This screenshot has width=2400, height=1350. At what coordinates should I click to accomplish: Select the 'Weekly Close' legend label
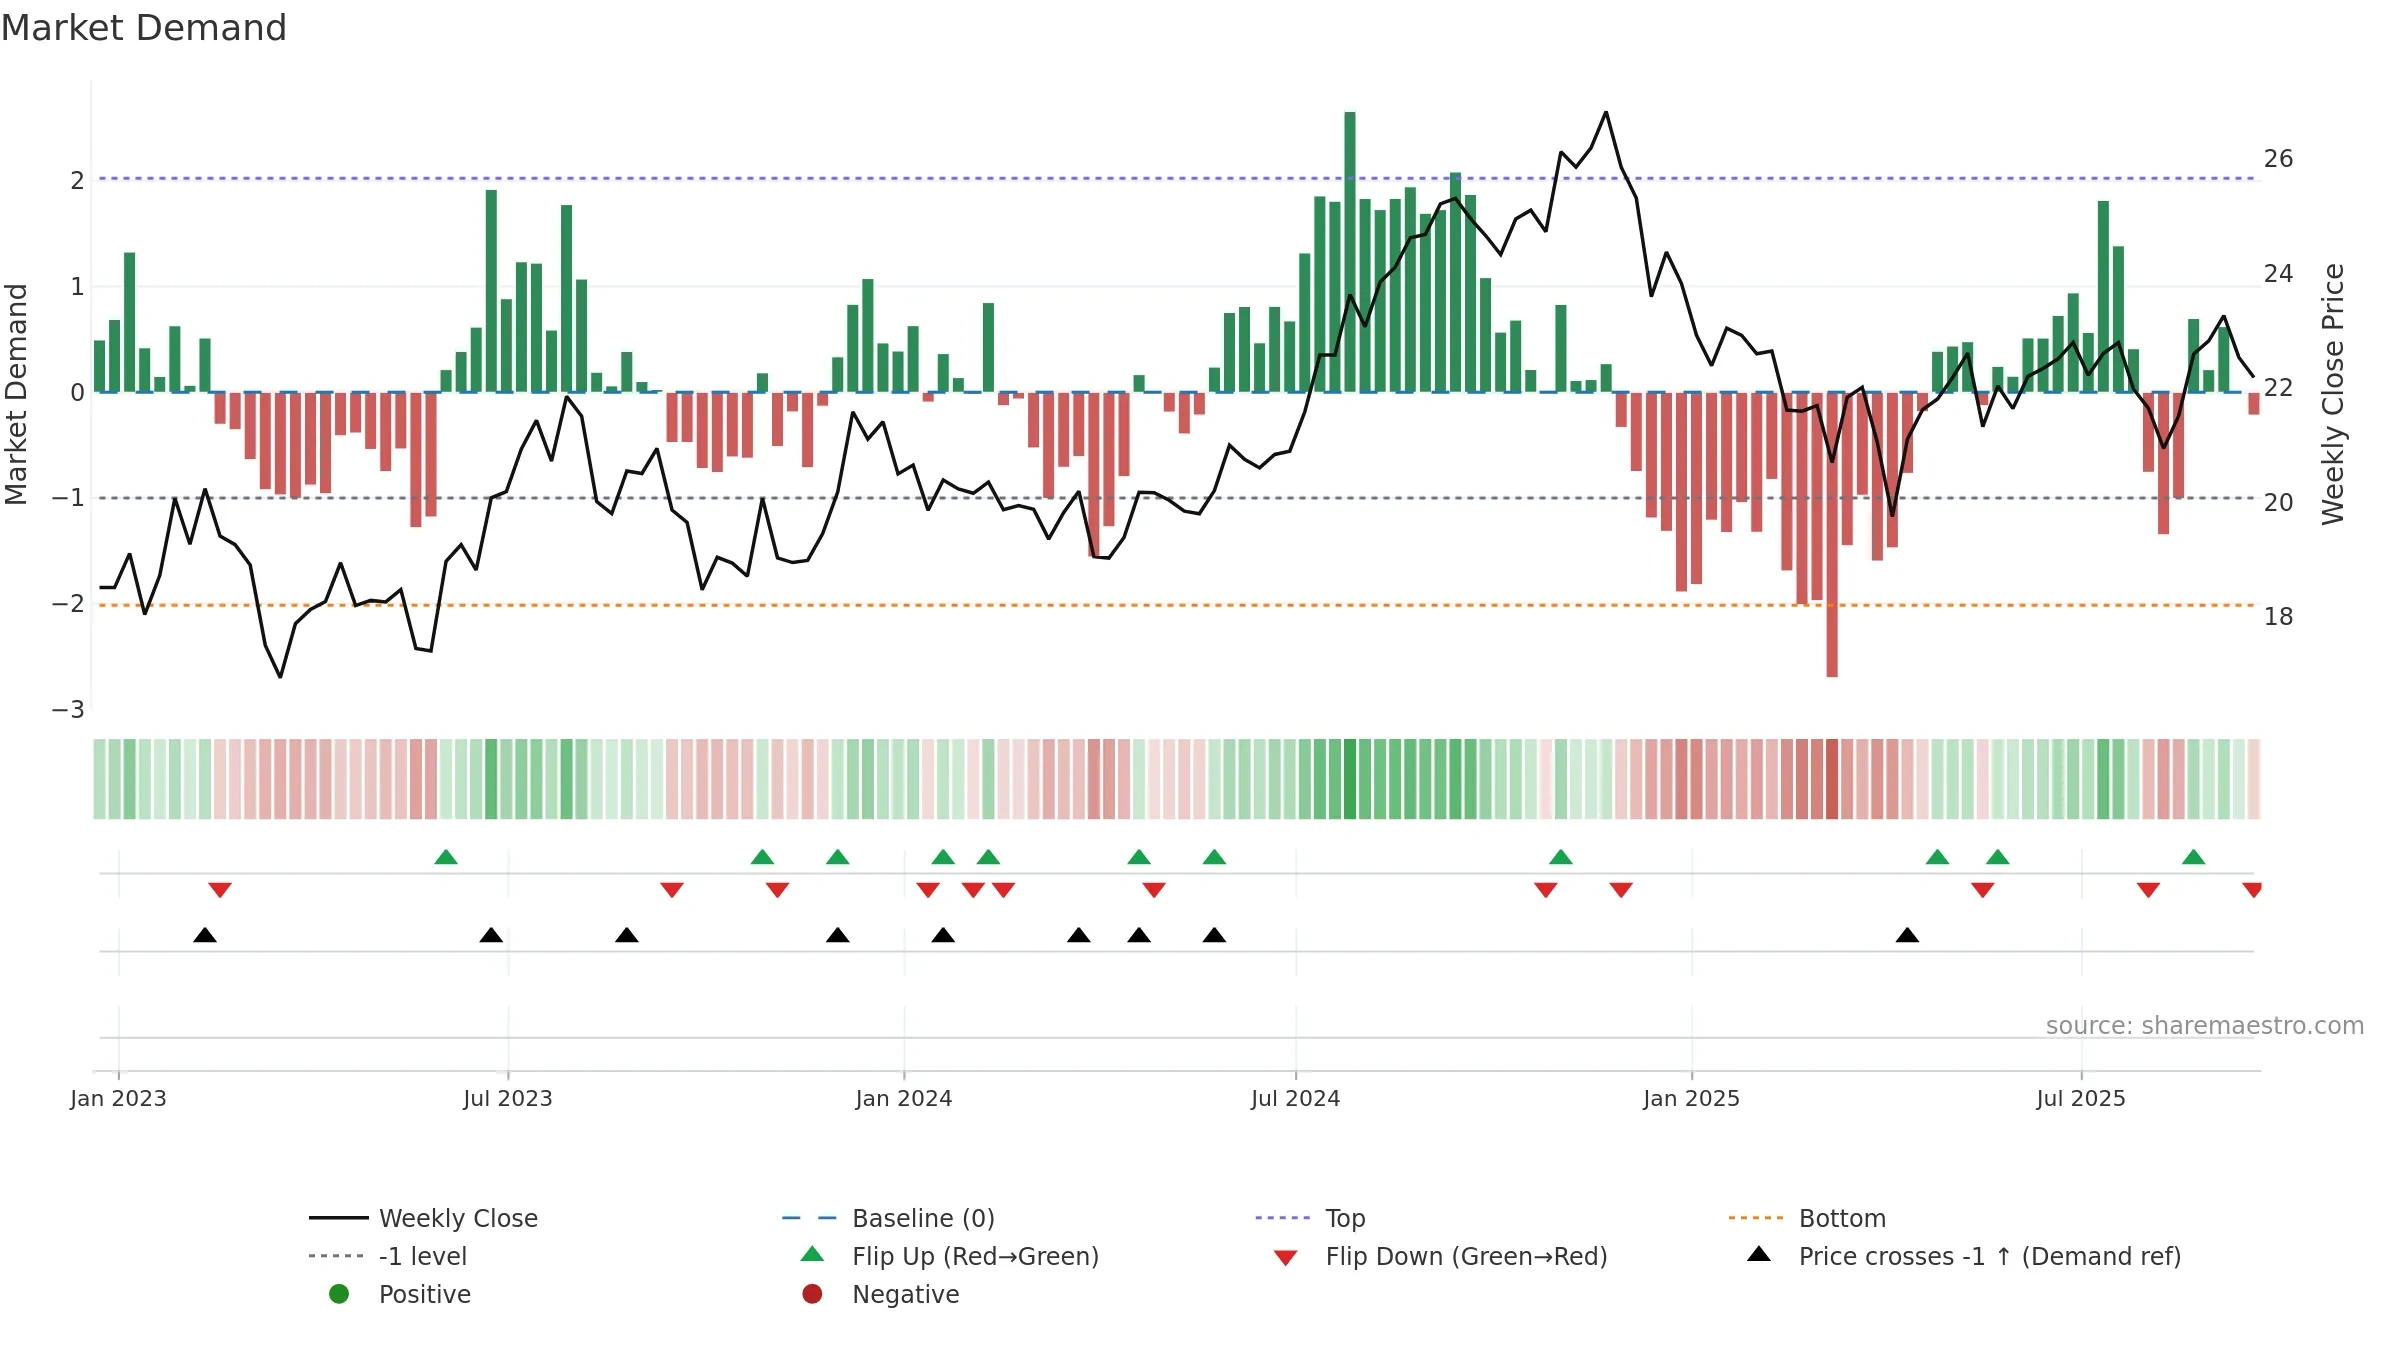pyautogui.click(x=458, y=1218)
